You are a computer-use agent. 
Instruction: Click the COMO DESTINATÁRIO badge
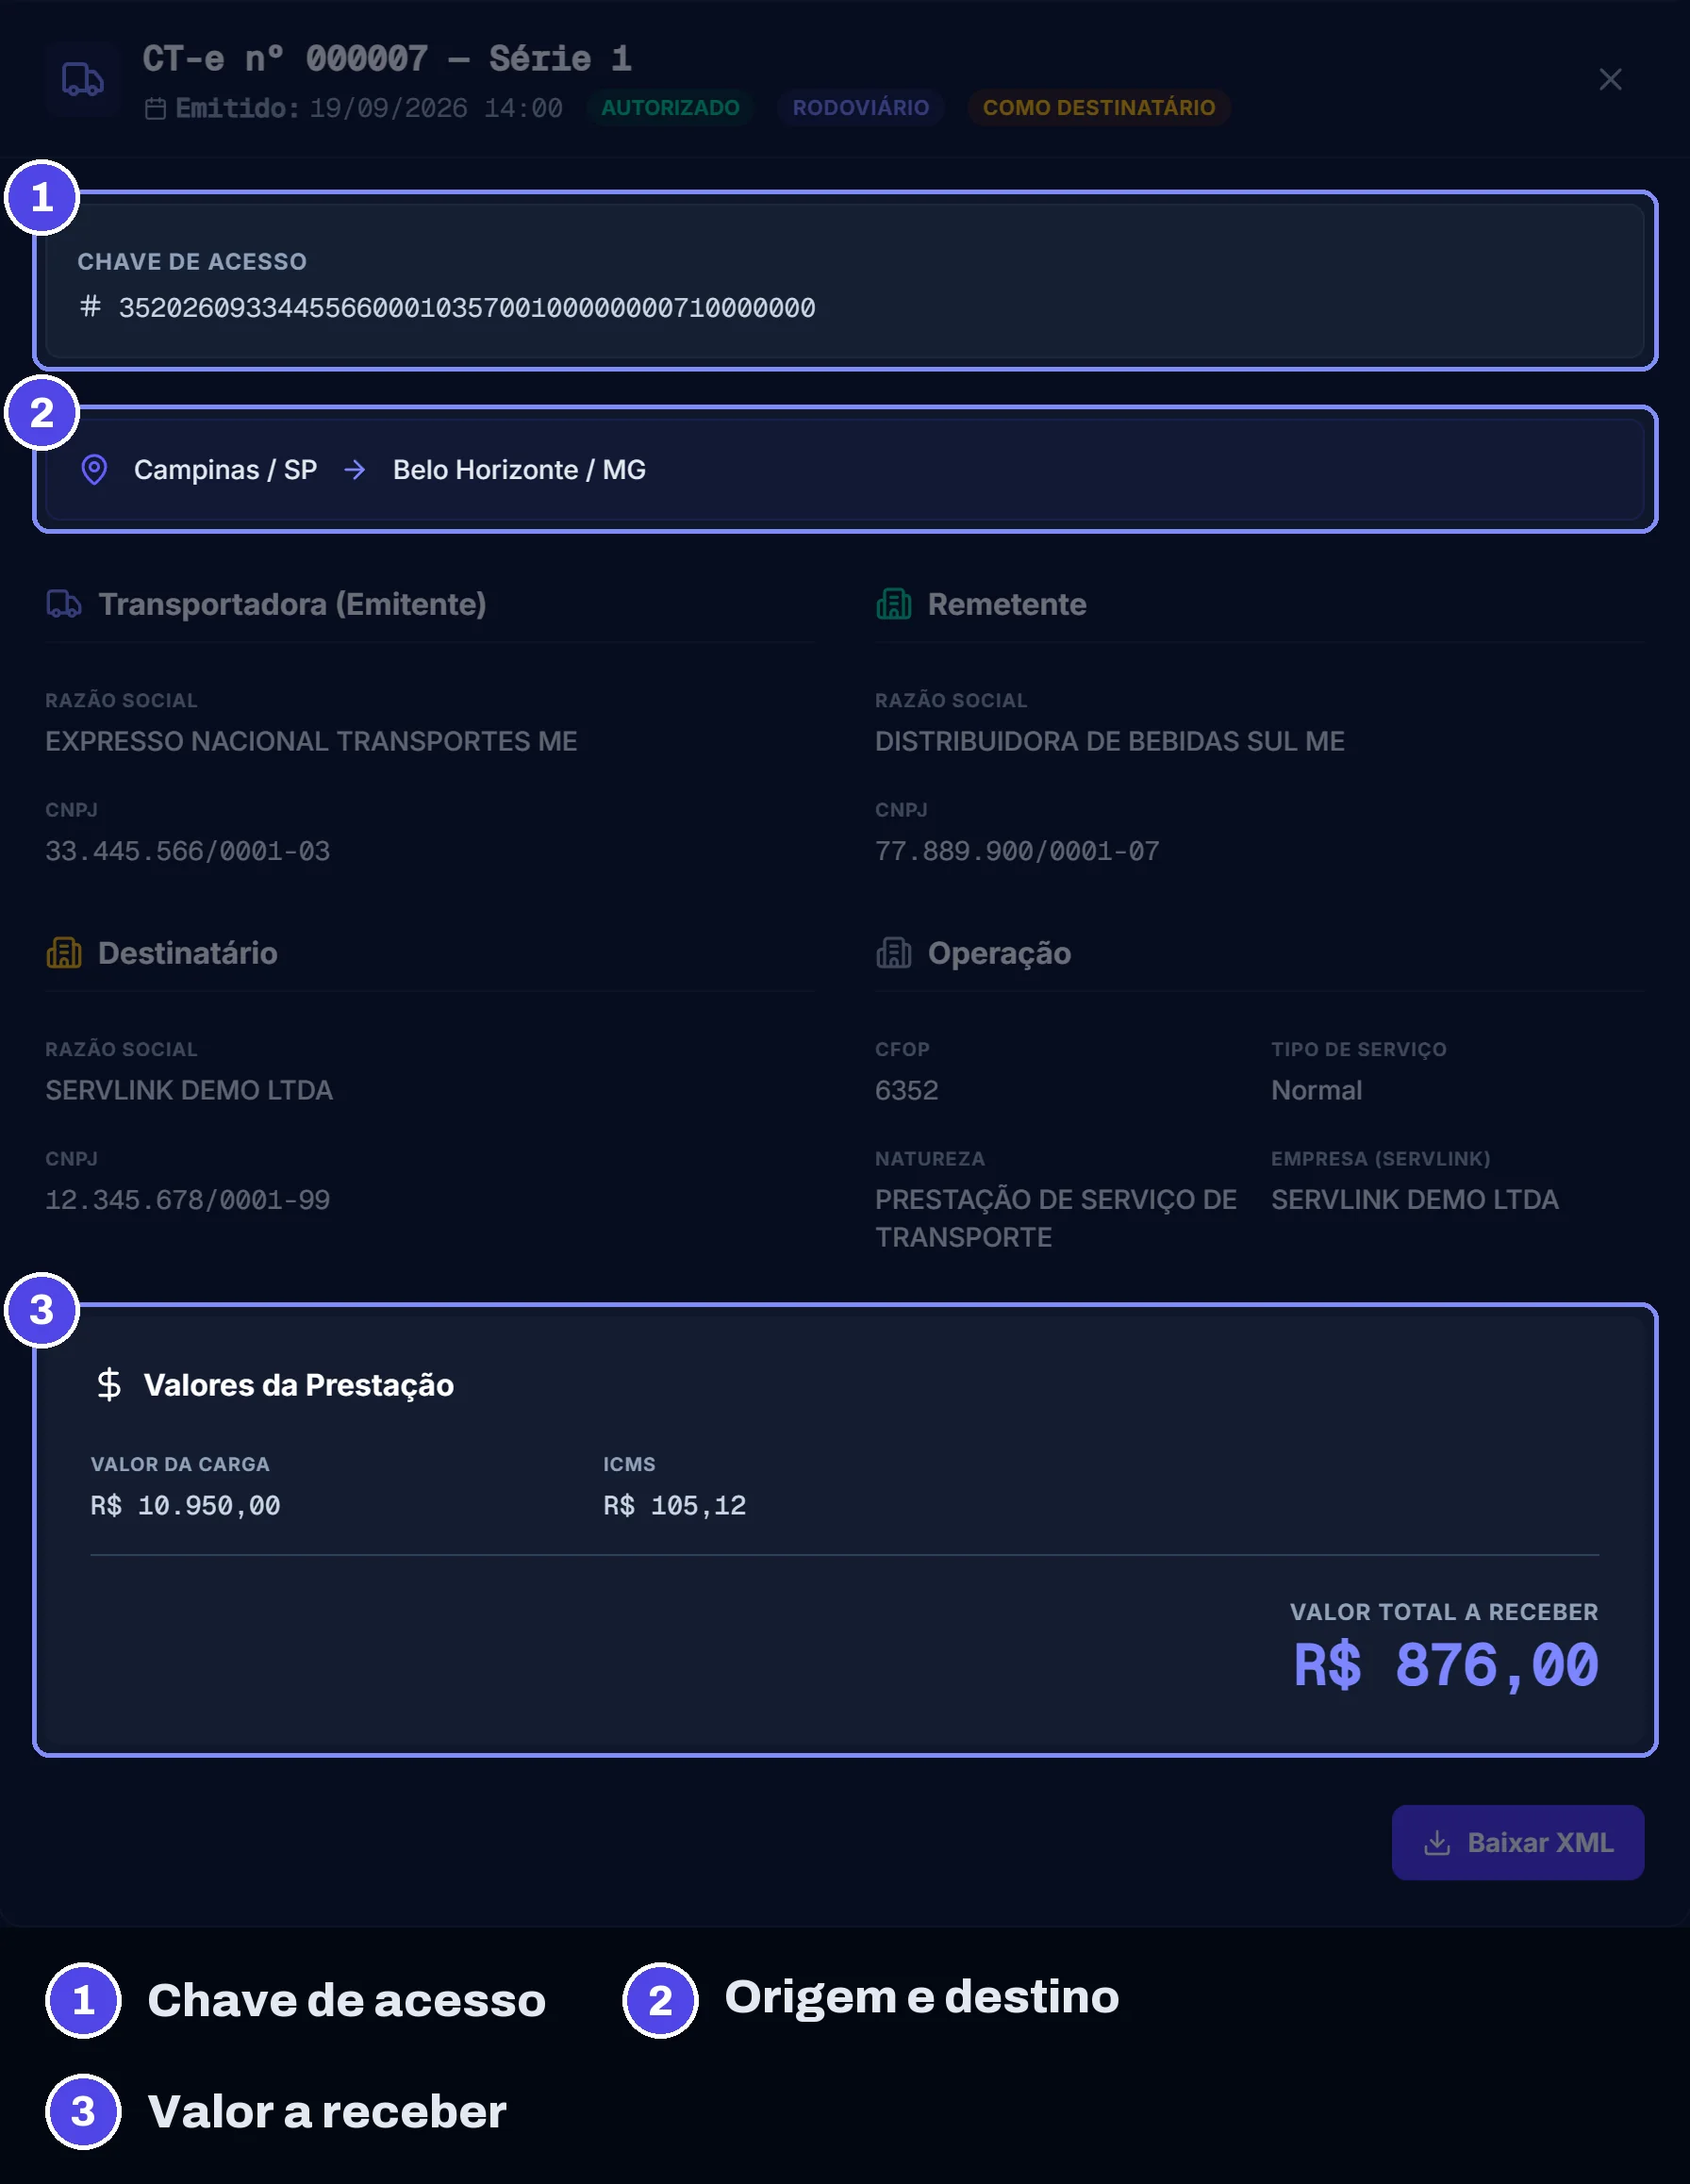pos(1099,107)
